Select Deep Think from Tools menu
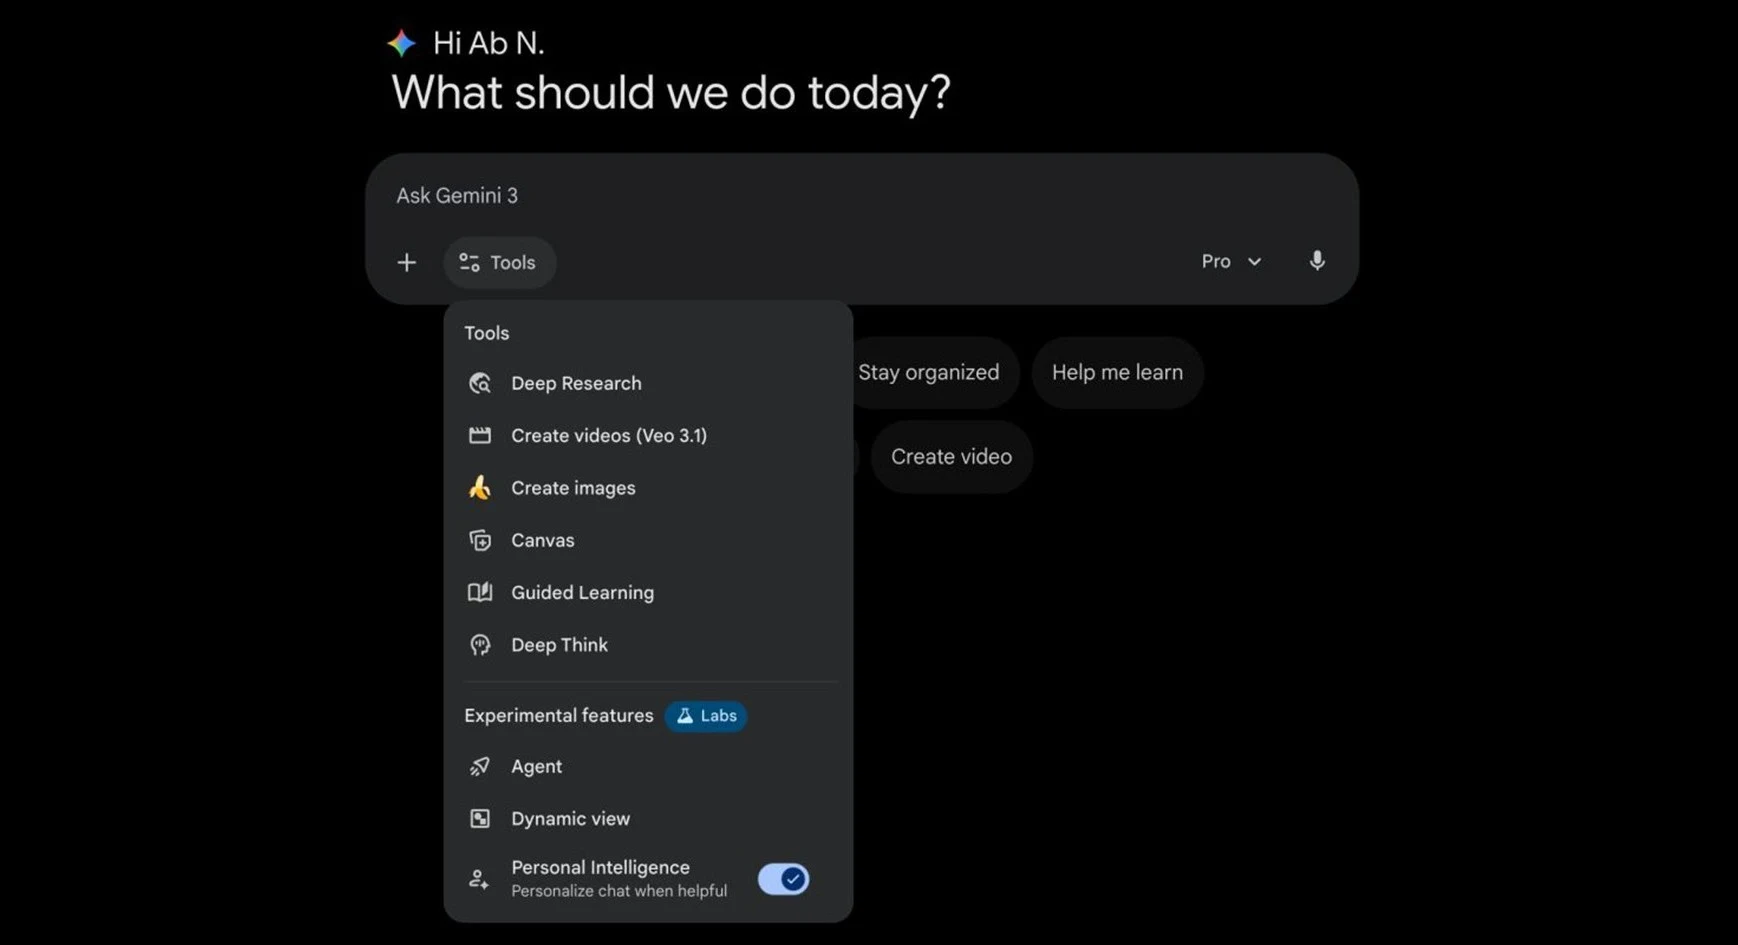This screenshot has height=945, width=1738. point(559,645)
